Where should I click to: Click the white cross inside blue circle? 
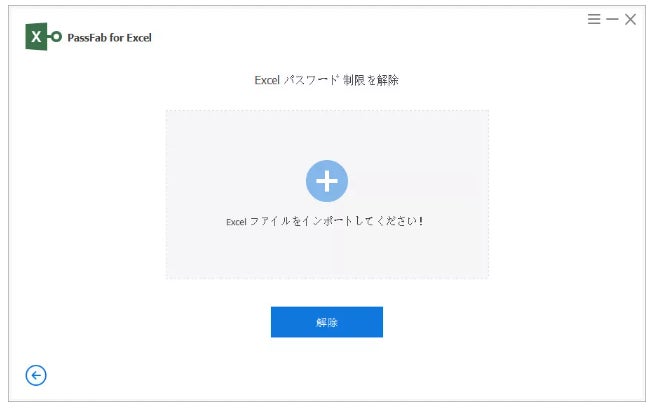pos(327,181)
